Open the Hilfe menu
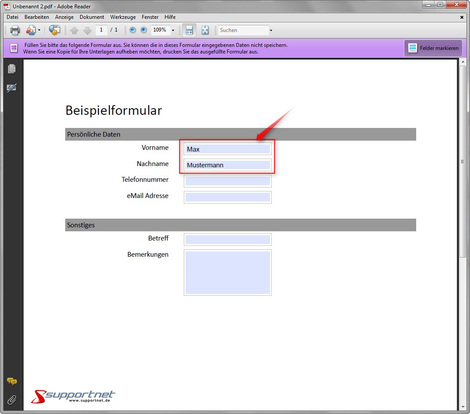 point(170,17)
